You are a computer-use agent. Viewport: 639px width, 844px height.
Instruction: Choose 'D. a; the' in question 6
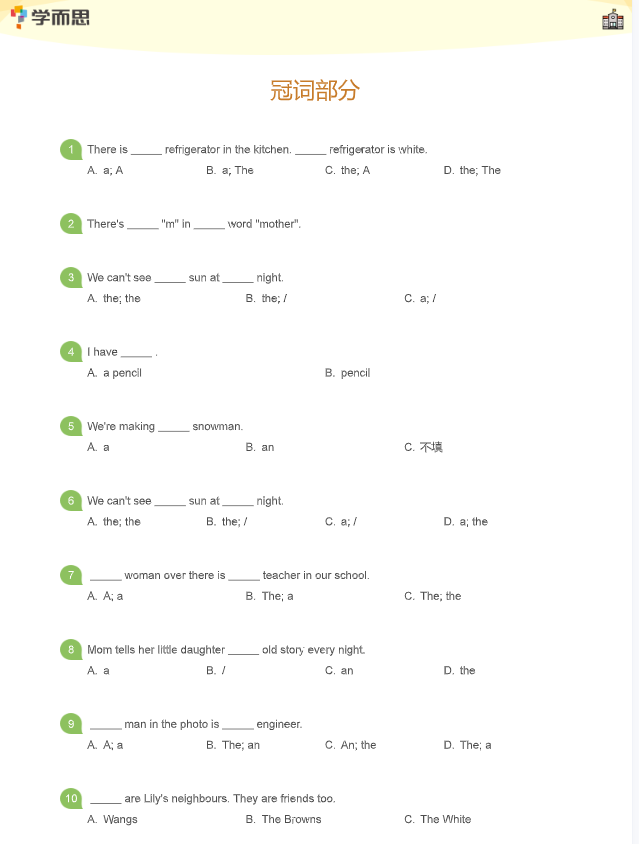coord(466,522)
